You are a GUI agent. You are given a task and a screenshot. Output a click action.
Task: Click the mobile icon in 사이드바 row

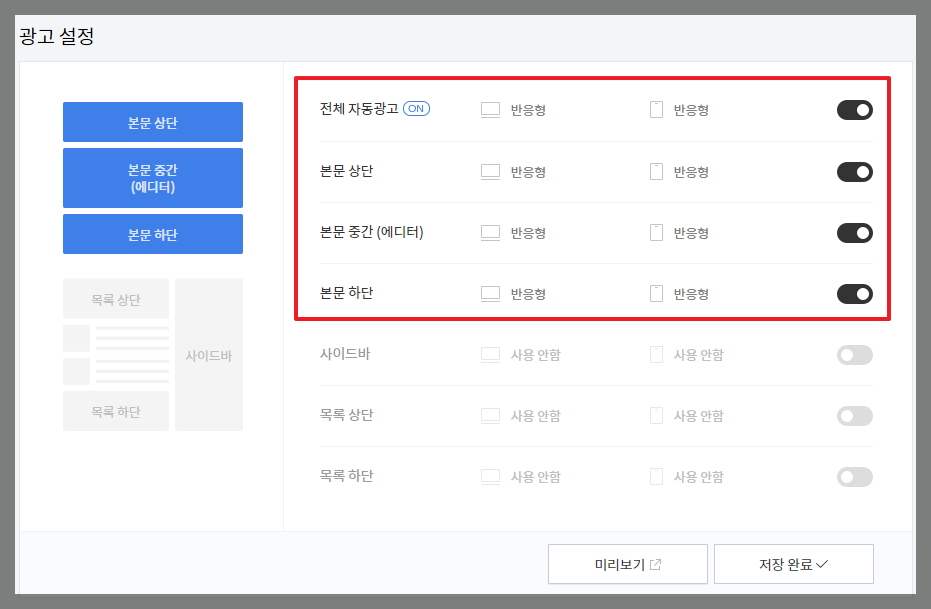pyautogui.click(x=656, y=355)
